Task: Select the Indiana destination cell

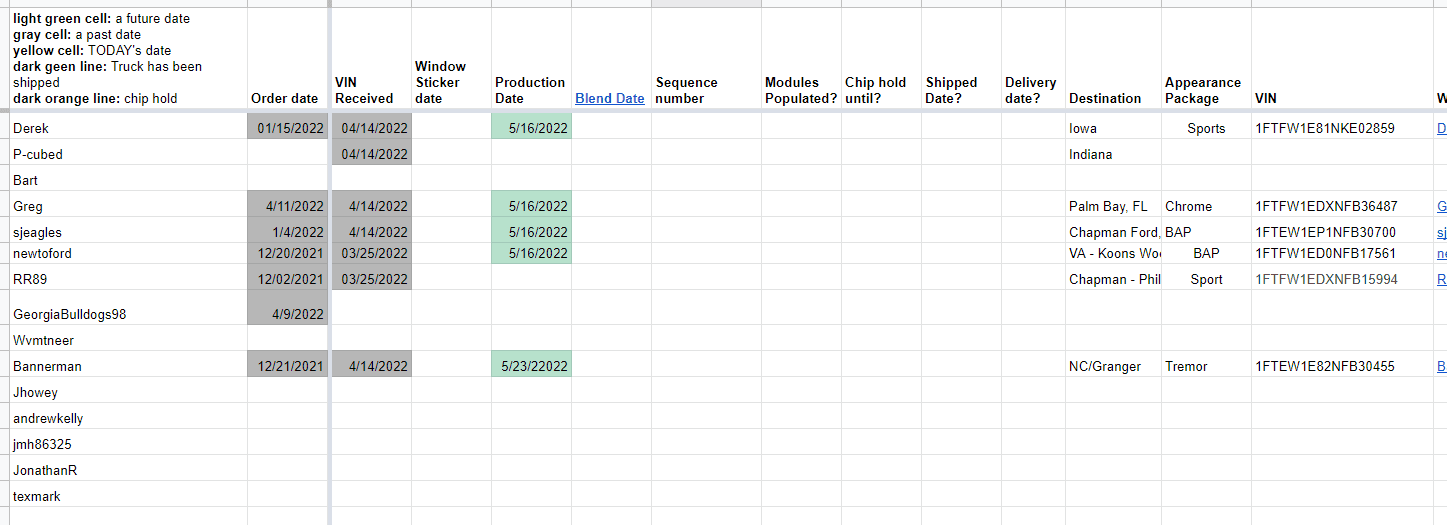Action: click(x=1090, y=154)
